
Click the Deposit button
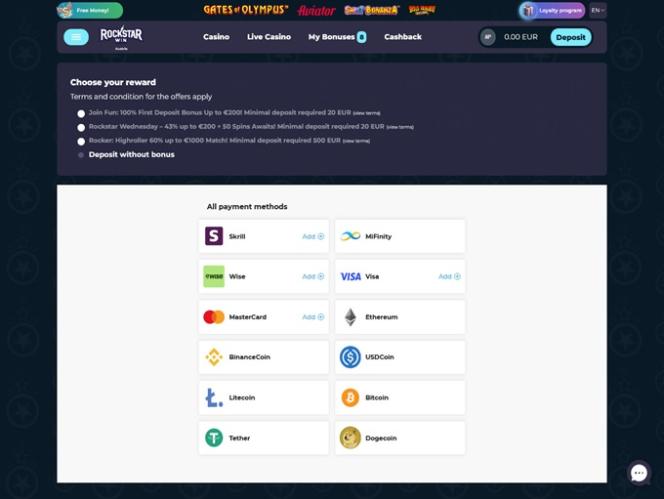pyautogui.click(x=570, y=37)
